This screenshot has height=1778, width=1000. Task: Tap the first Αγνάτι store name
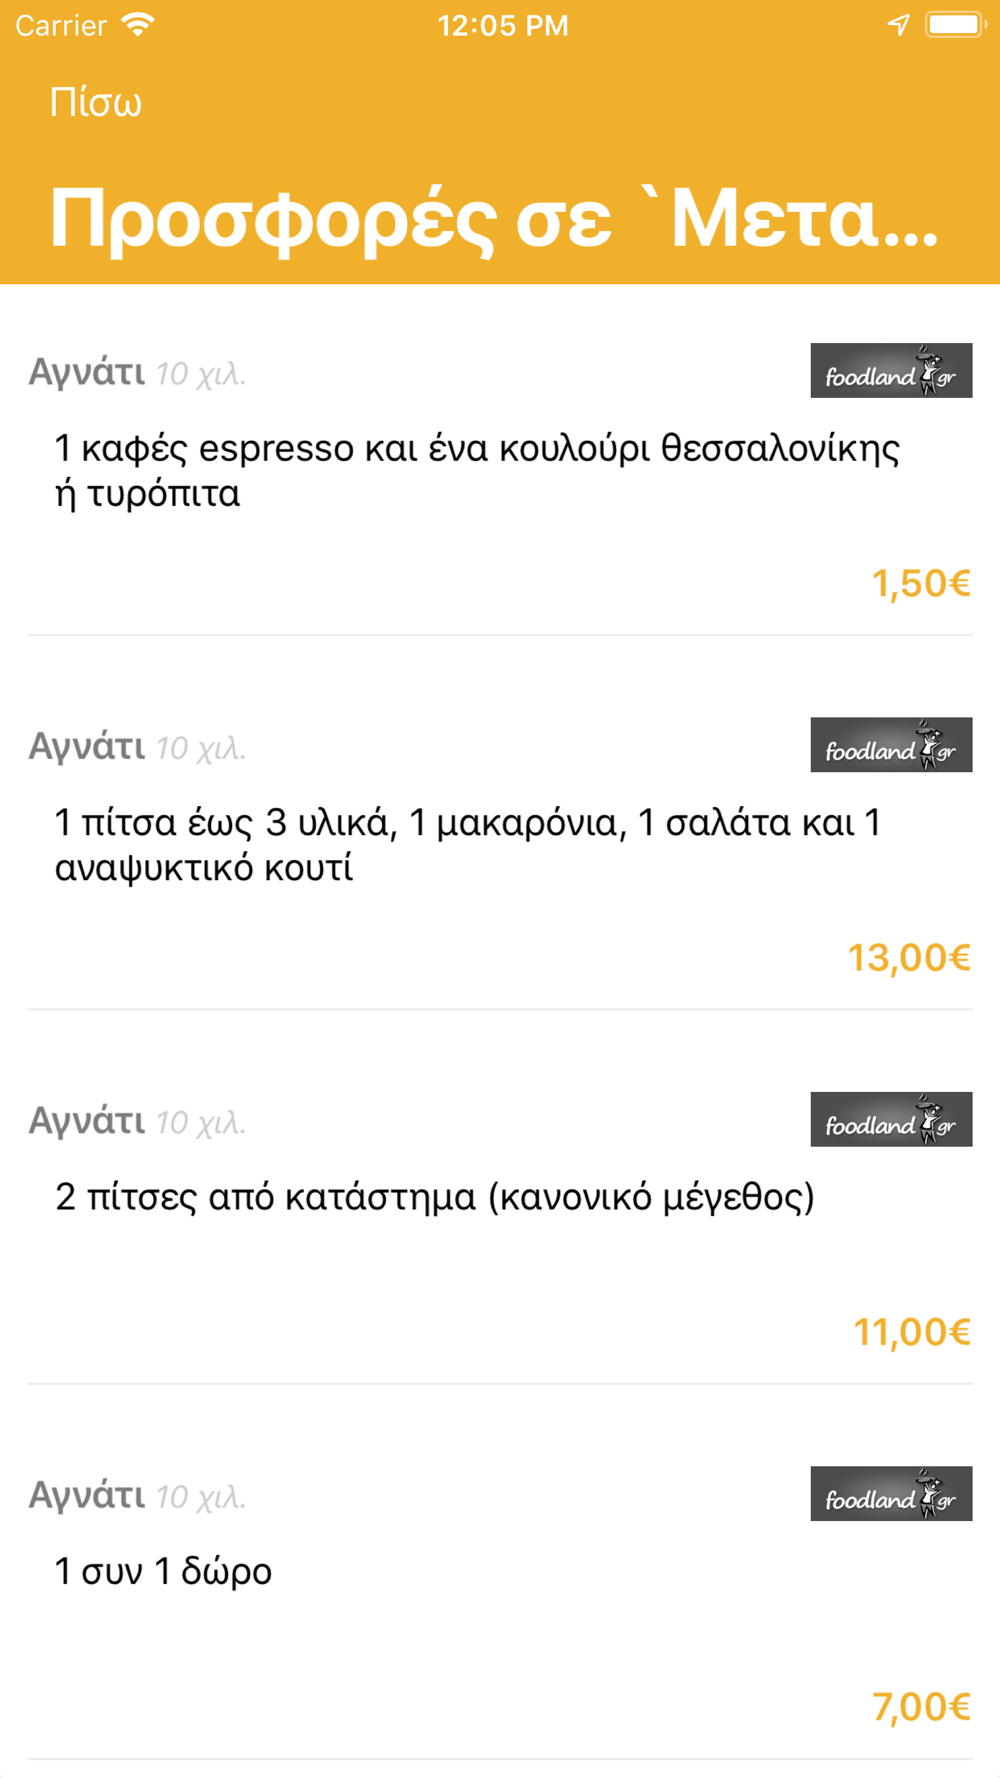click(x=87, y=372)
